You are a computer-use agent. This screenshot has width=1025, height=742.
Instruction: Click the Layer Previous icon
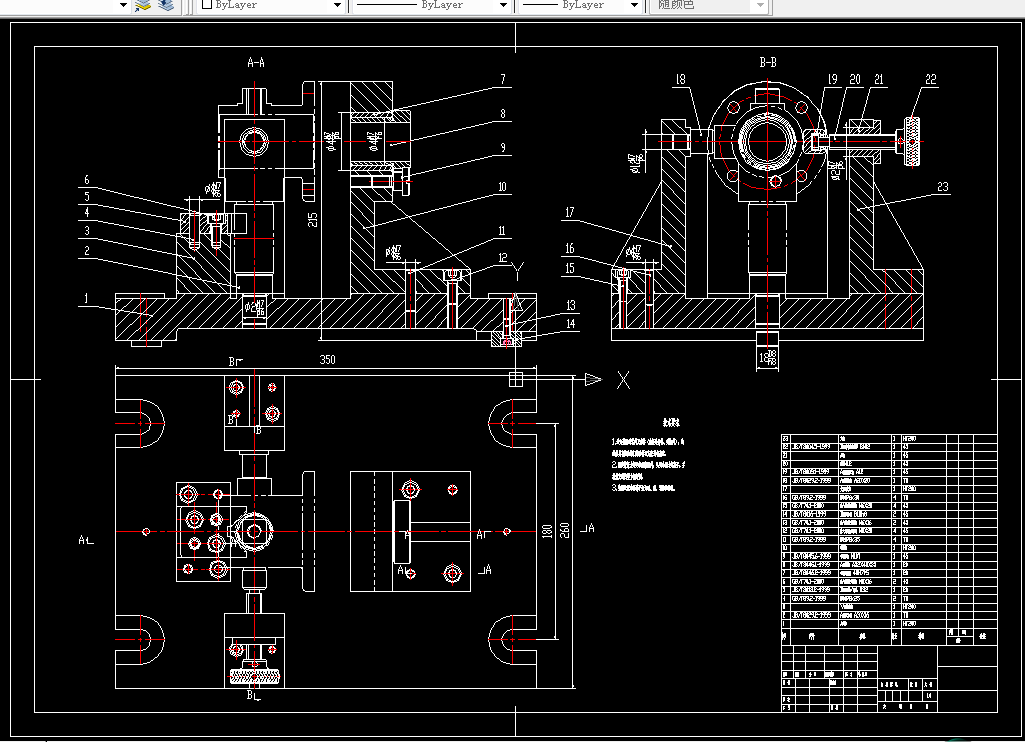[166, 5]
